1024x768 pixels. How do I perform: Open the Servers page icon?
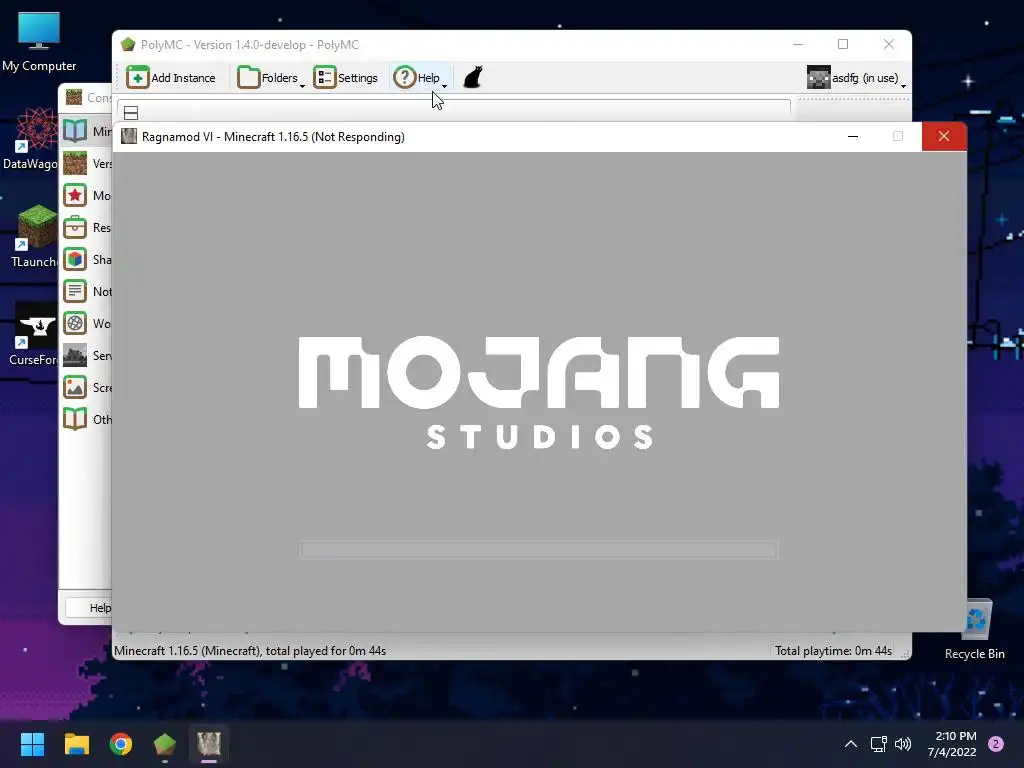pyautogui.click(x=75, y=355)
